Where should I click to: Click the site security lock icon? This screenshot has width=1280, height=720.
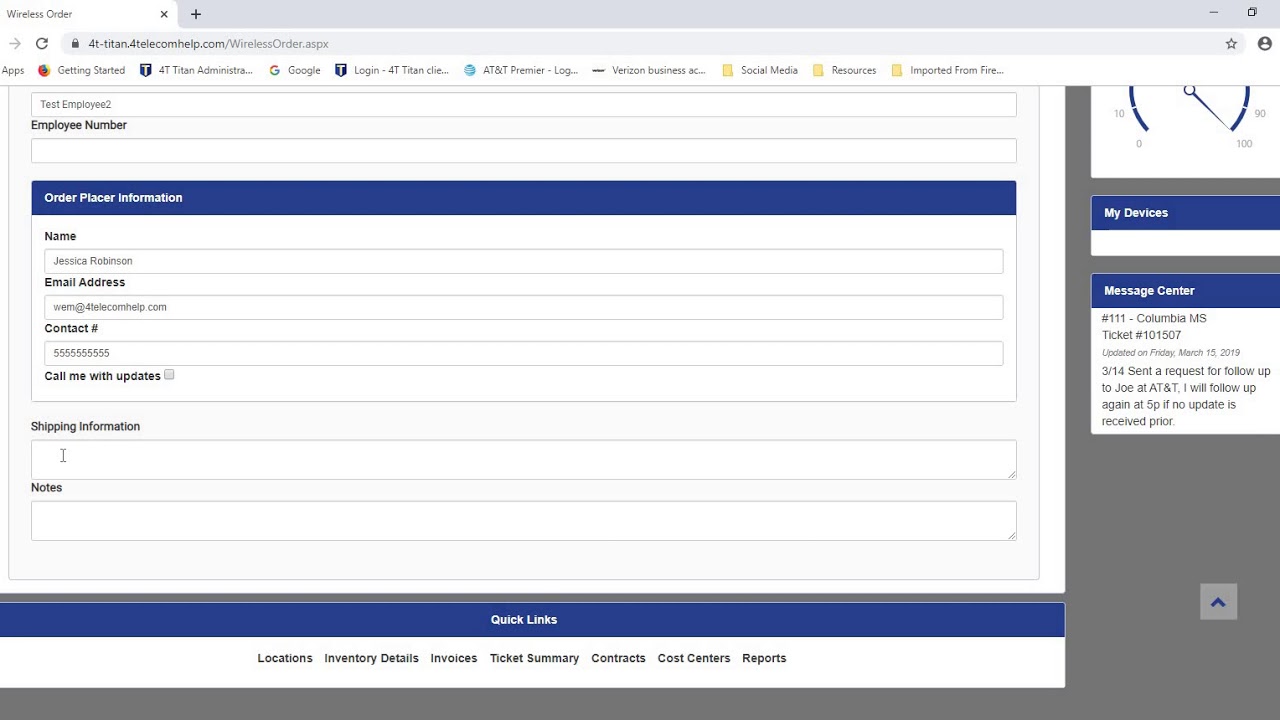(75, 44)
